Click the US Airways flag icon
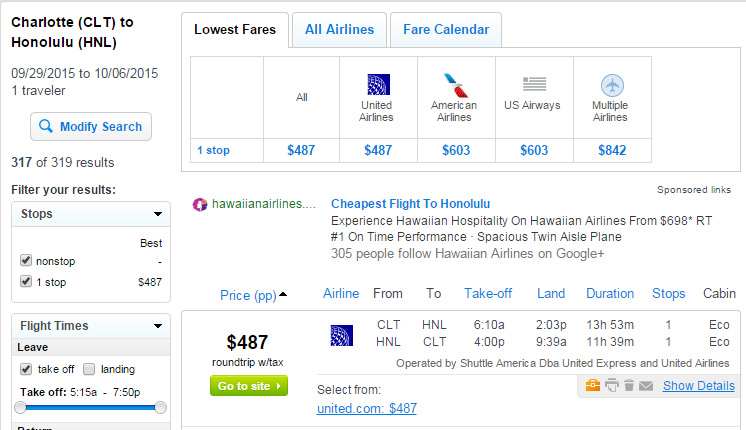The image size is (746, 430). (534, 84)
